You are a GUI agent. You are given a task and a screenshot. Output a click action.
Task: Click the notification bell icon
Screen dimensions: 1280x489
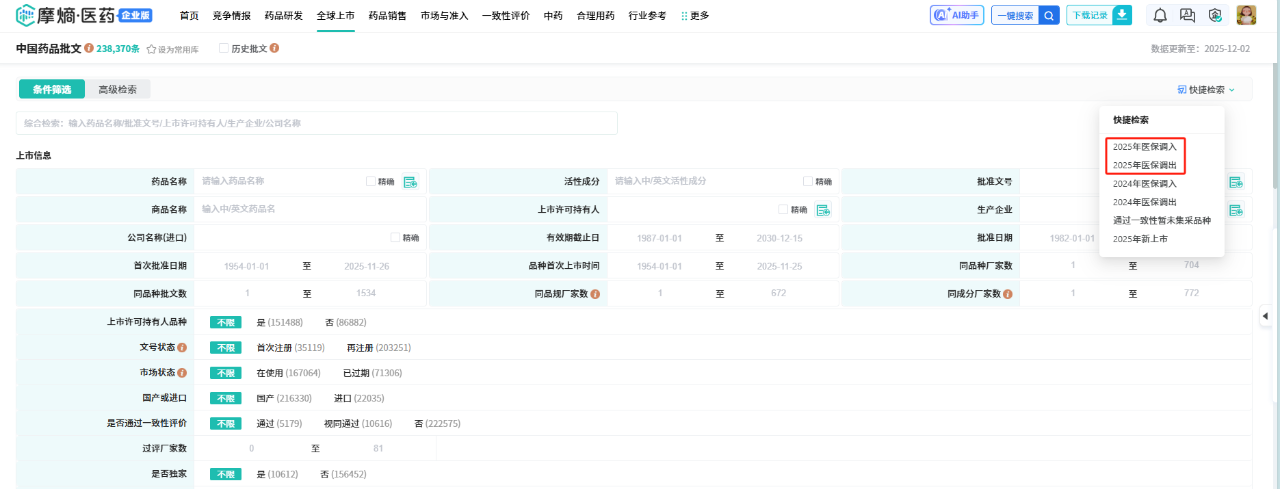tap(1160, 15)
